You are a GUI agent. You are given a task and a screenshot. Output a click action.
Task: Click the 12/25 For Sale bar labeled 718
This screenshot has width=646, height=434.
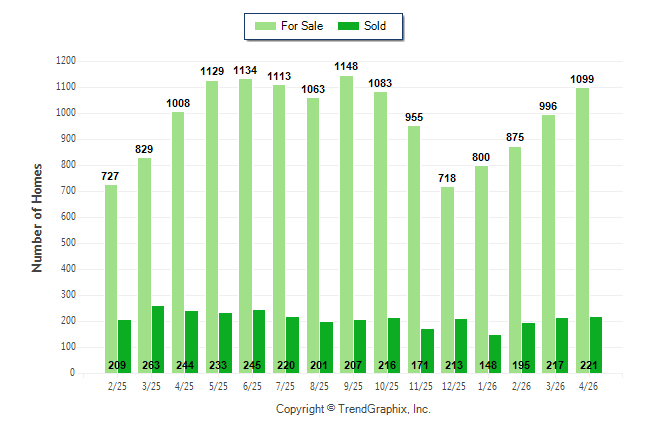(447, 280)
